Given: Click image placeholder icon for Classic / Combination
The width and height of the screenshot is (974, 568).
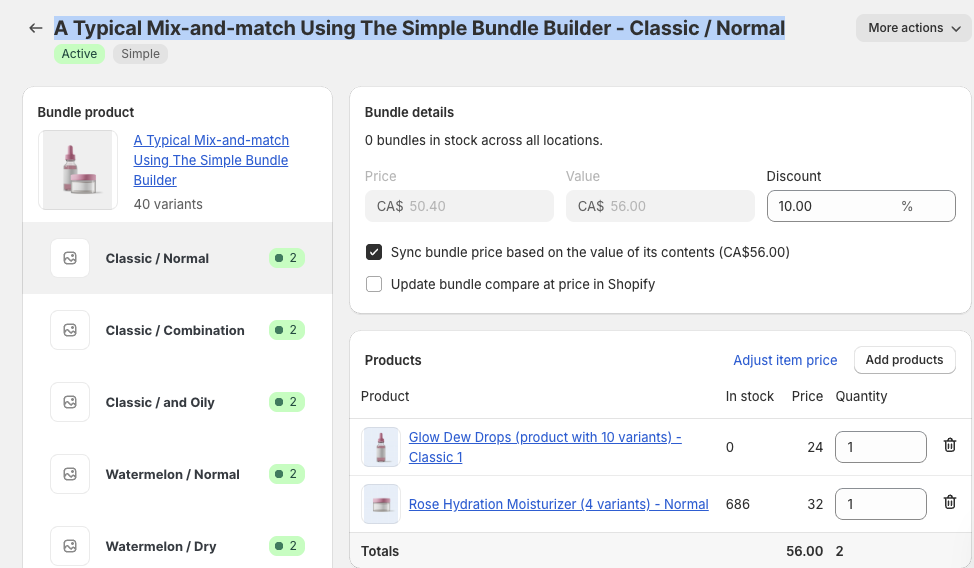Looking at the screenshot, I should pyautogui.click(x=70, y=330).
